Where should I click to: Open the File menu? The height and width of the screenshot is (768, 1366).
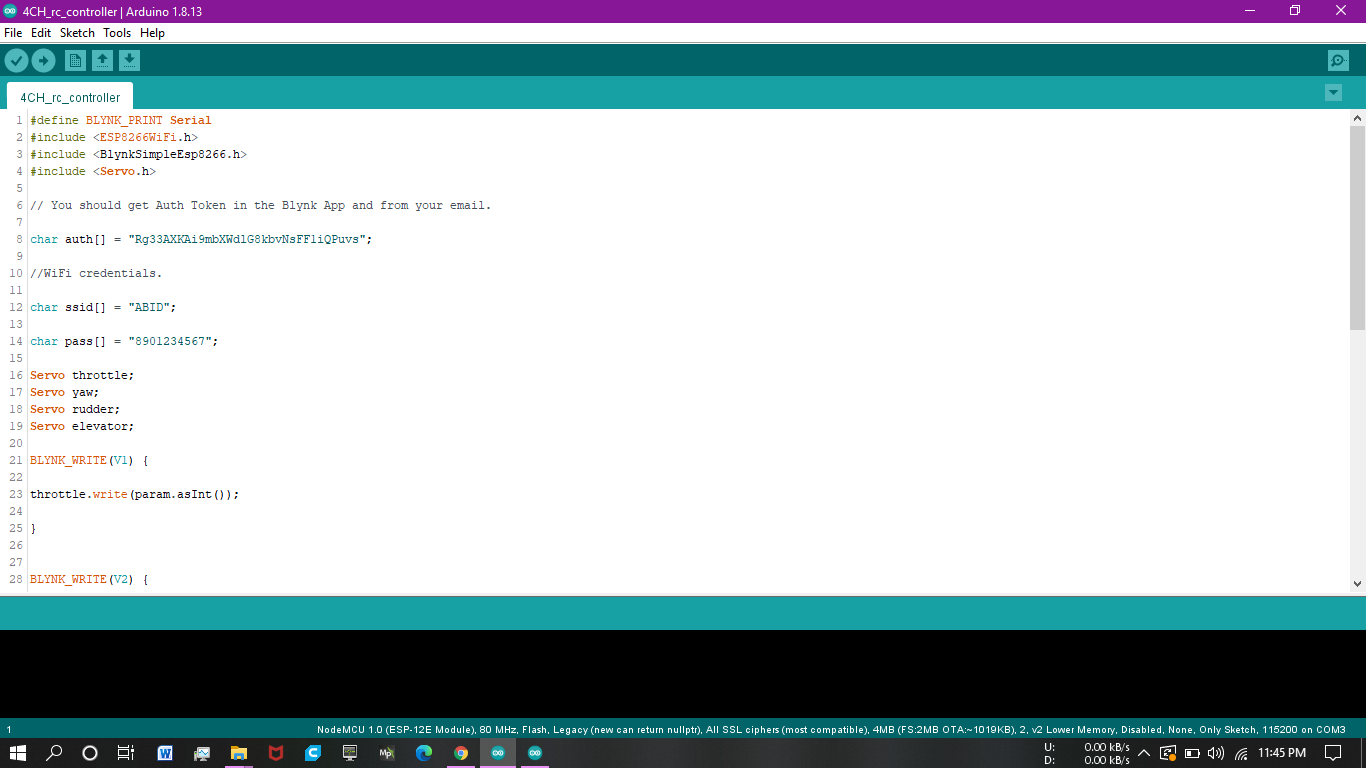[x=13, y=33]
